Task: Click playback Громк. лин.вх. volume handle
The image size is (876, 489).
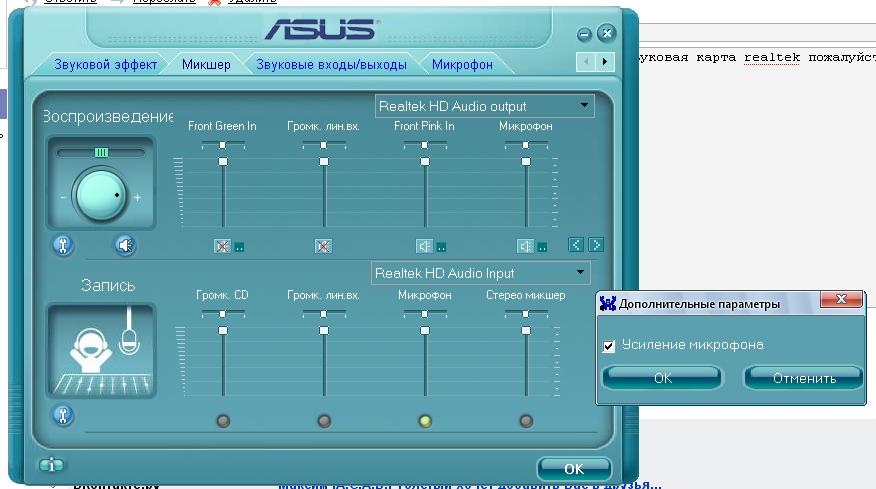Action: [x=324, y=162]
